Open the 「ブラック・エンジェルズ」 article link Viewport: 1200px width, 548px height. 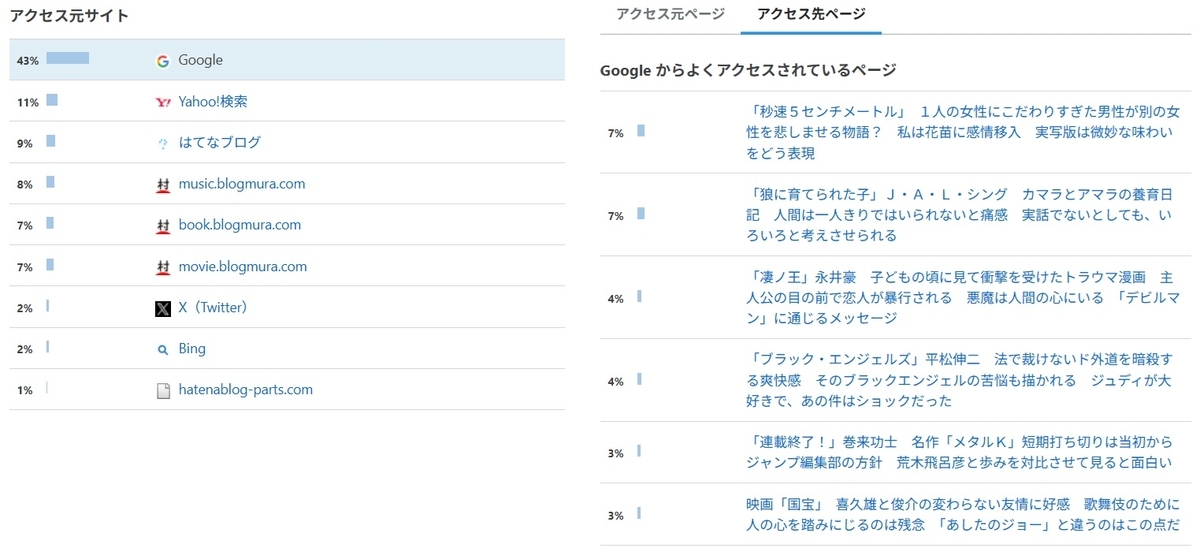958,381
